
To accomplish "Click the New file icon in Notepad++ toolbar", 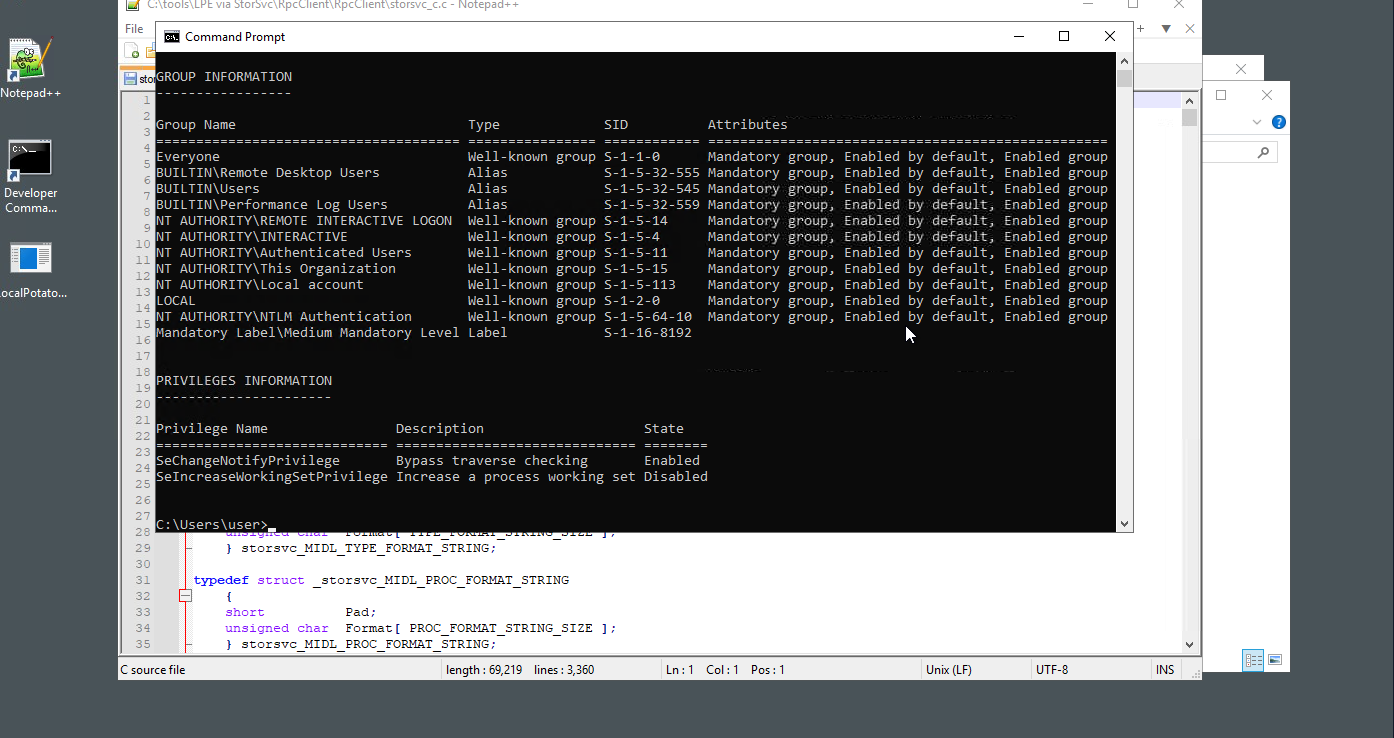I will pos(132,52).
